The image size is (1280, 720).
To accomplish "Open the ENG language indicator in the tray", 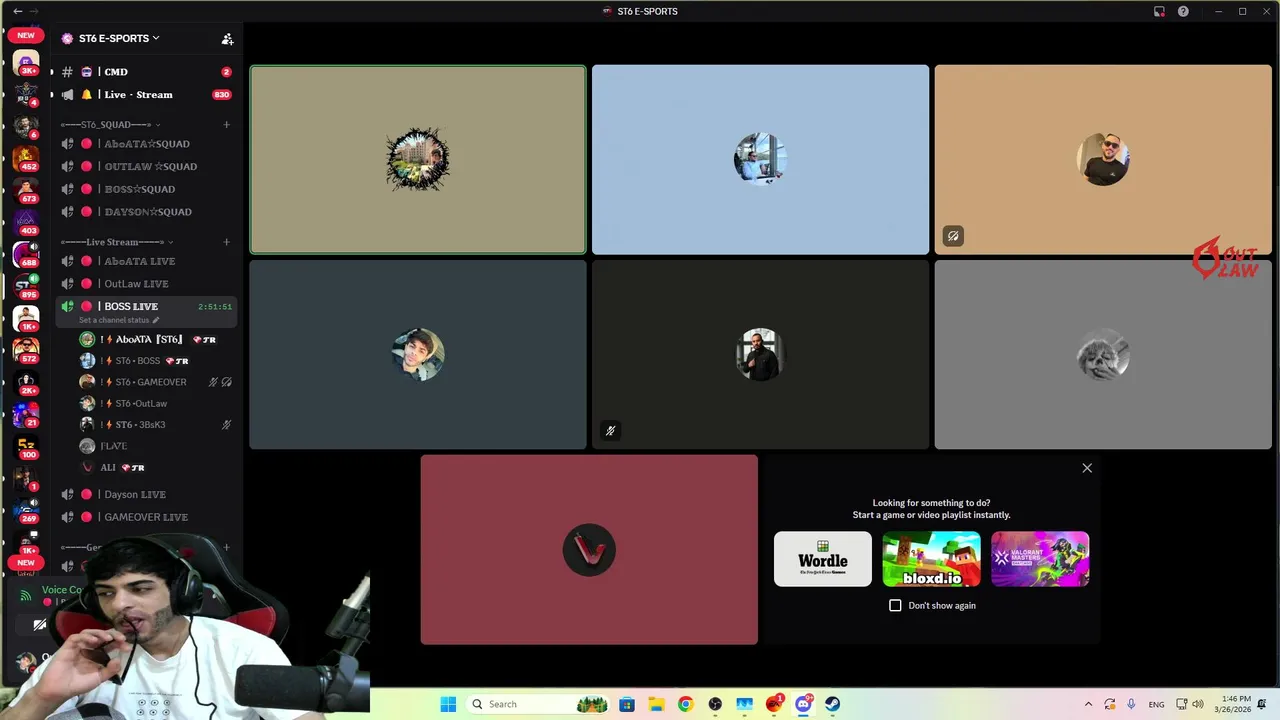I will 1156,704.
